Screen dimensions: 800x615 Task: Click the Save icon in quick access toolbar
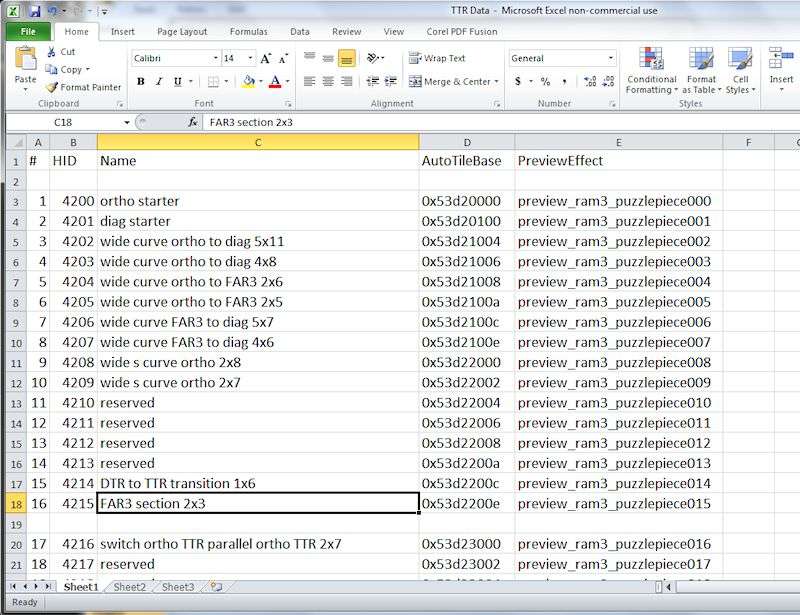34,11
